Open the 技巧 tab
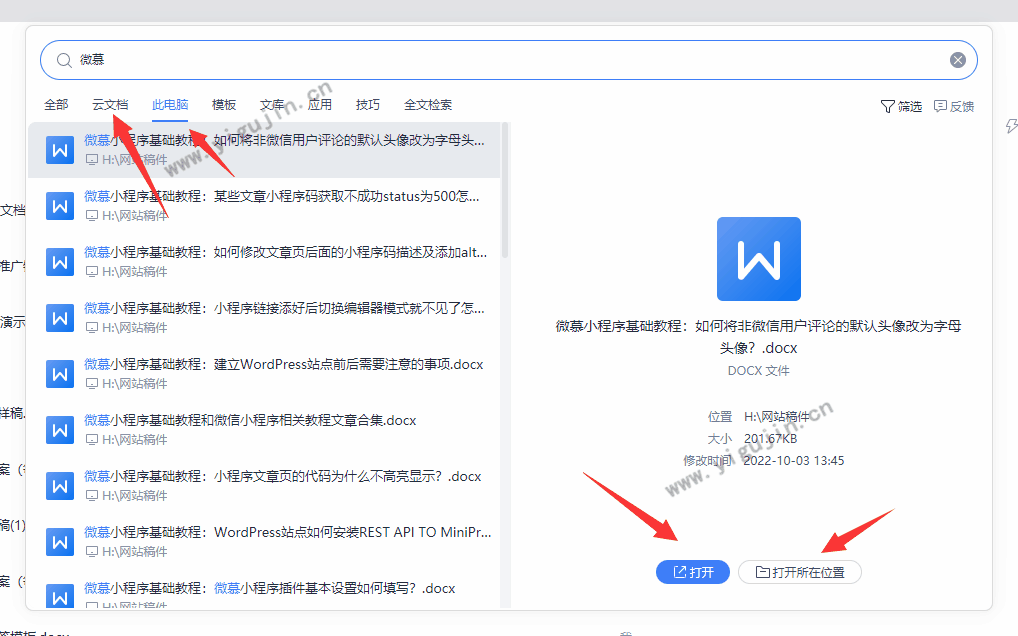The width and height of the screenshot is (1018, 636). click(368, 104)
